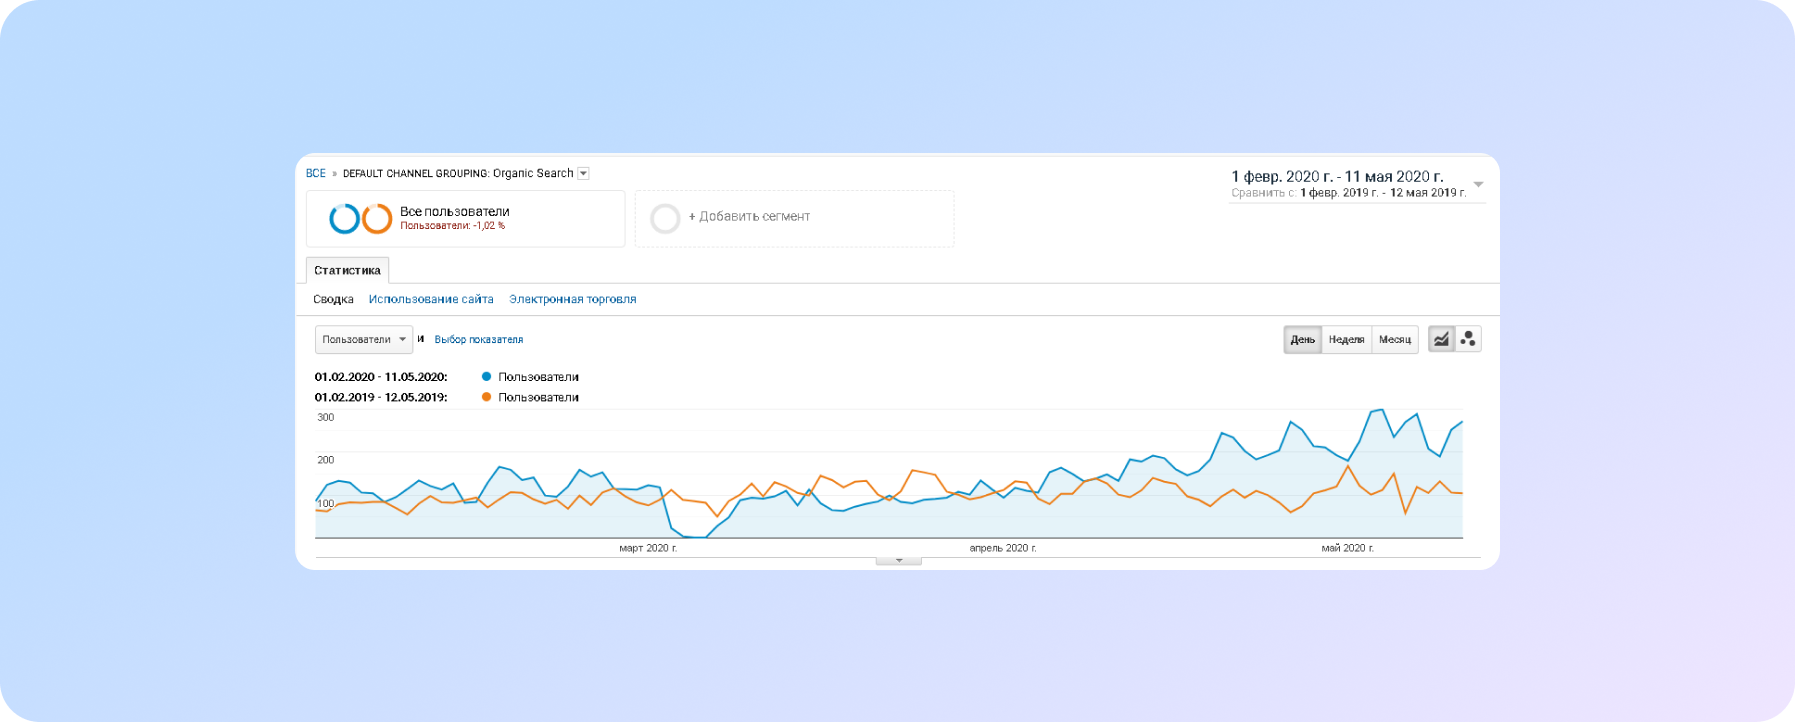The image size is (1795, 722).
Task: Click the legend date 01.02.2019 - 12.05.2019
Action: pos(381,397)
